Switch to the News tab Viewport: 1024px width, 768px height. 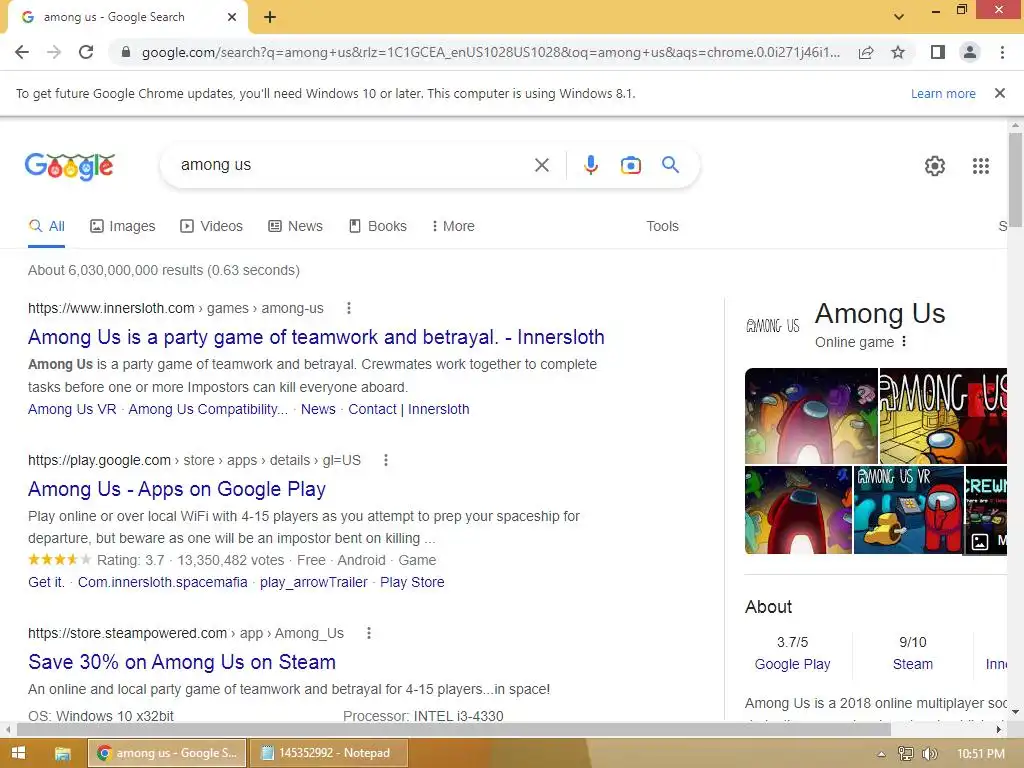click(295, 226)
